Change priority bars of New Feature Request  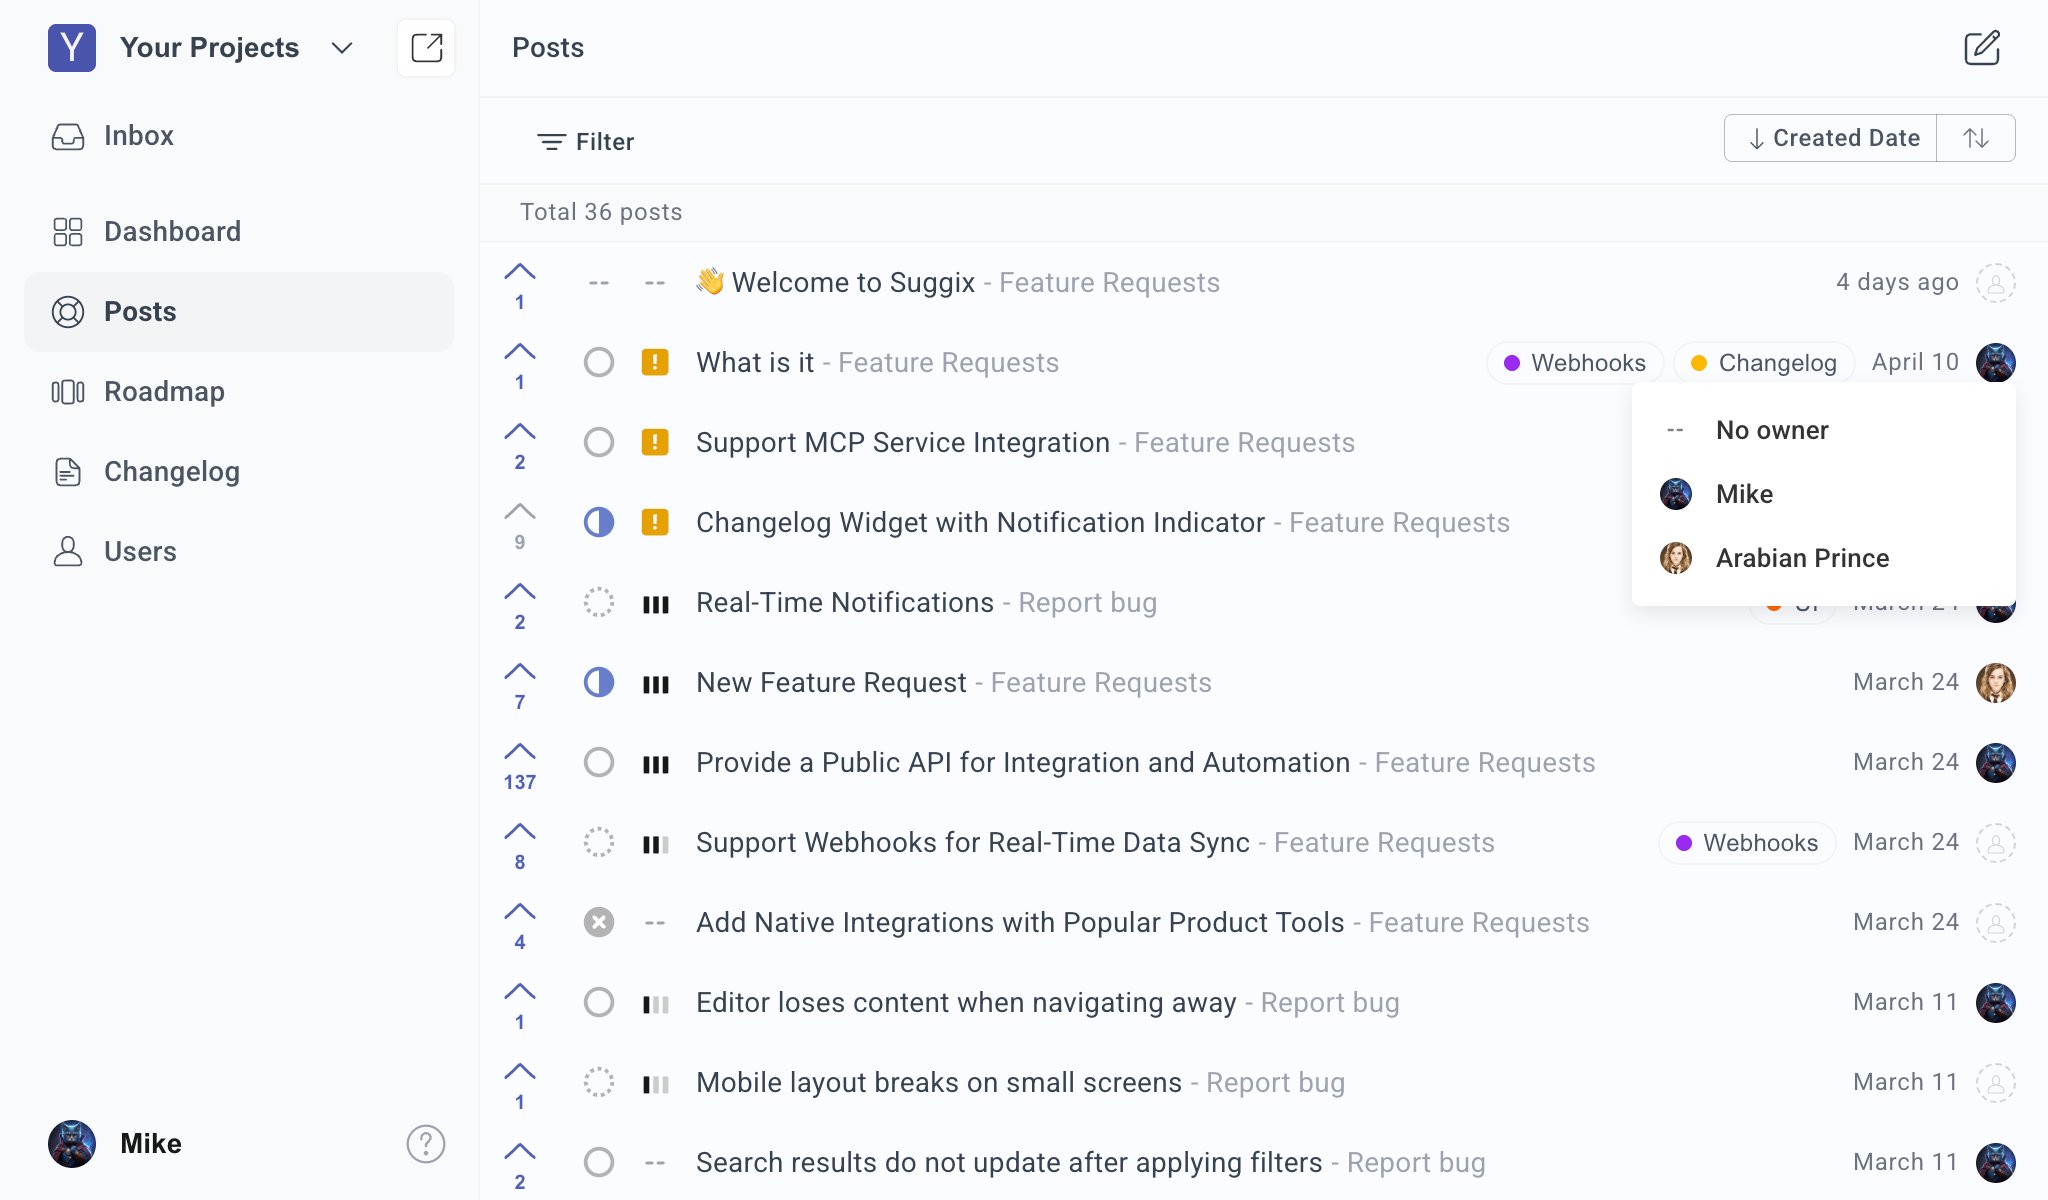pyautogui.click(x=655, y=684)
